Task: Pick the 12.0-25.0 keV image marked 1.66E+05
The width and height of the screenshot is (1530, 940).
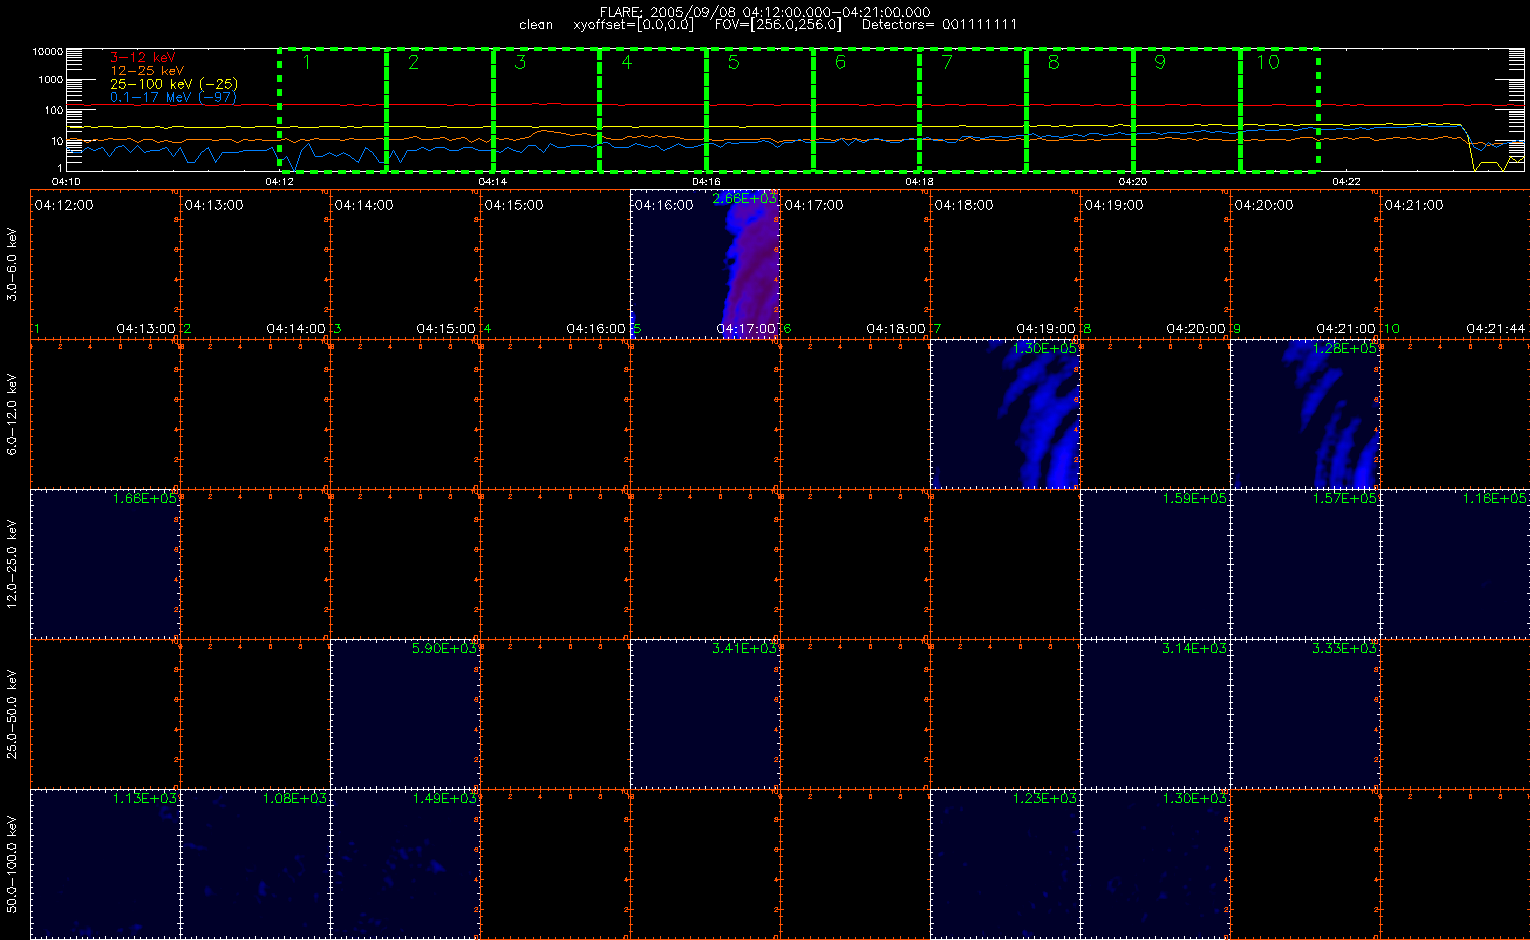Action: click(x=105, y=564)
